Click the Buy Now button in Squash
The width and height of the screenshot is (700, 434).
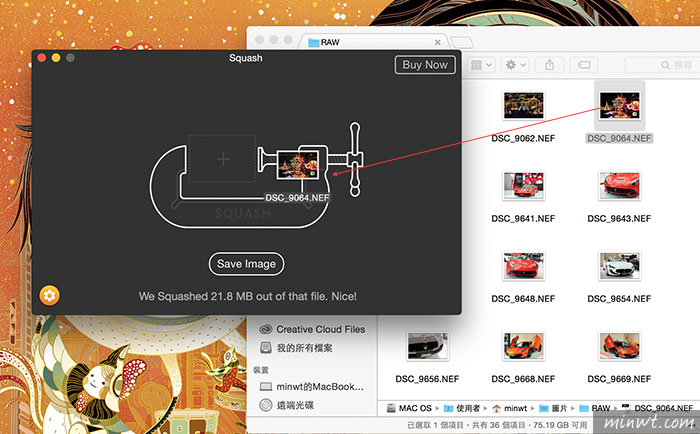click(x=425, y=65)
